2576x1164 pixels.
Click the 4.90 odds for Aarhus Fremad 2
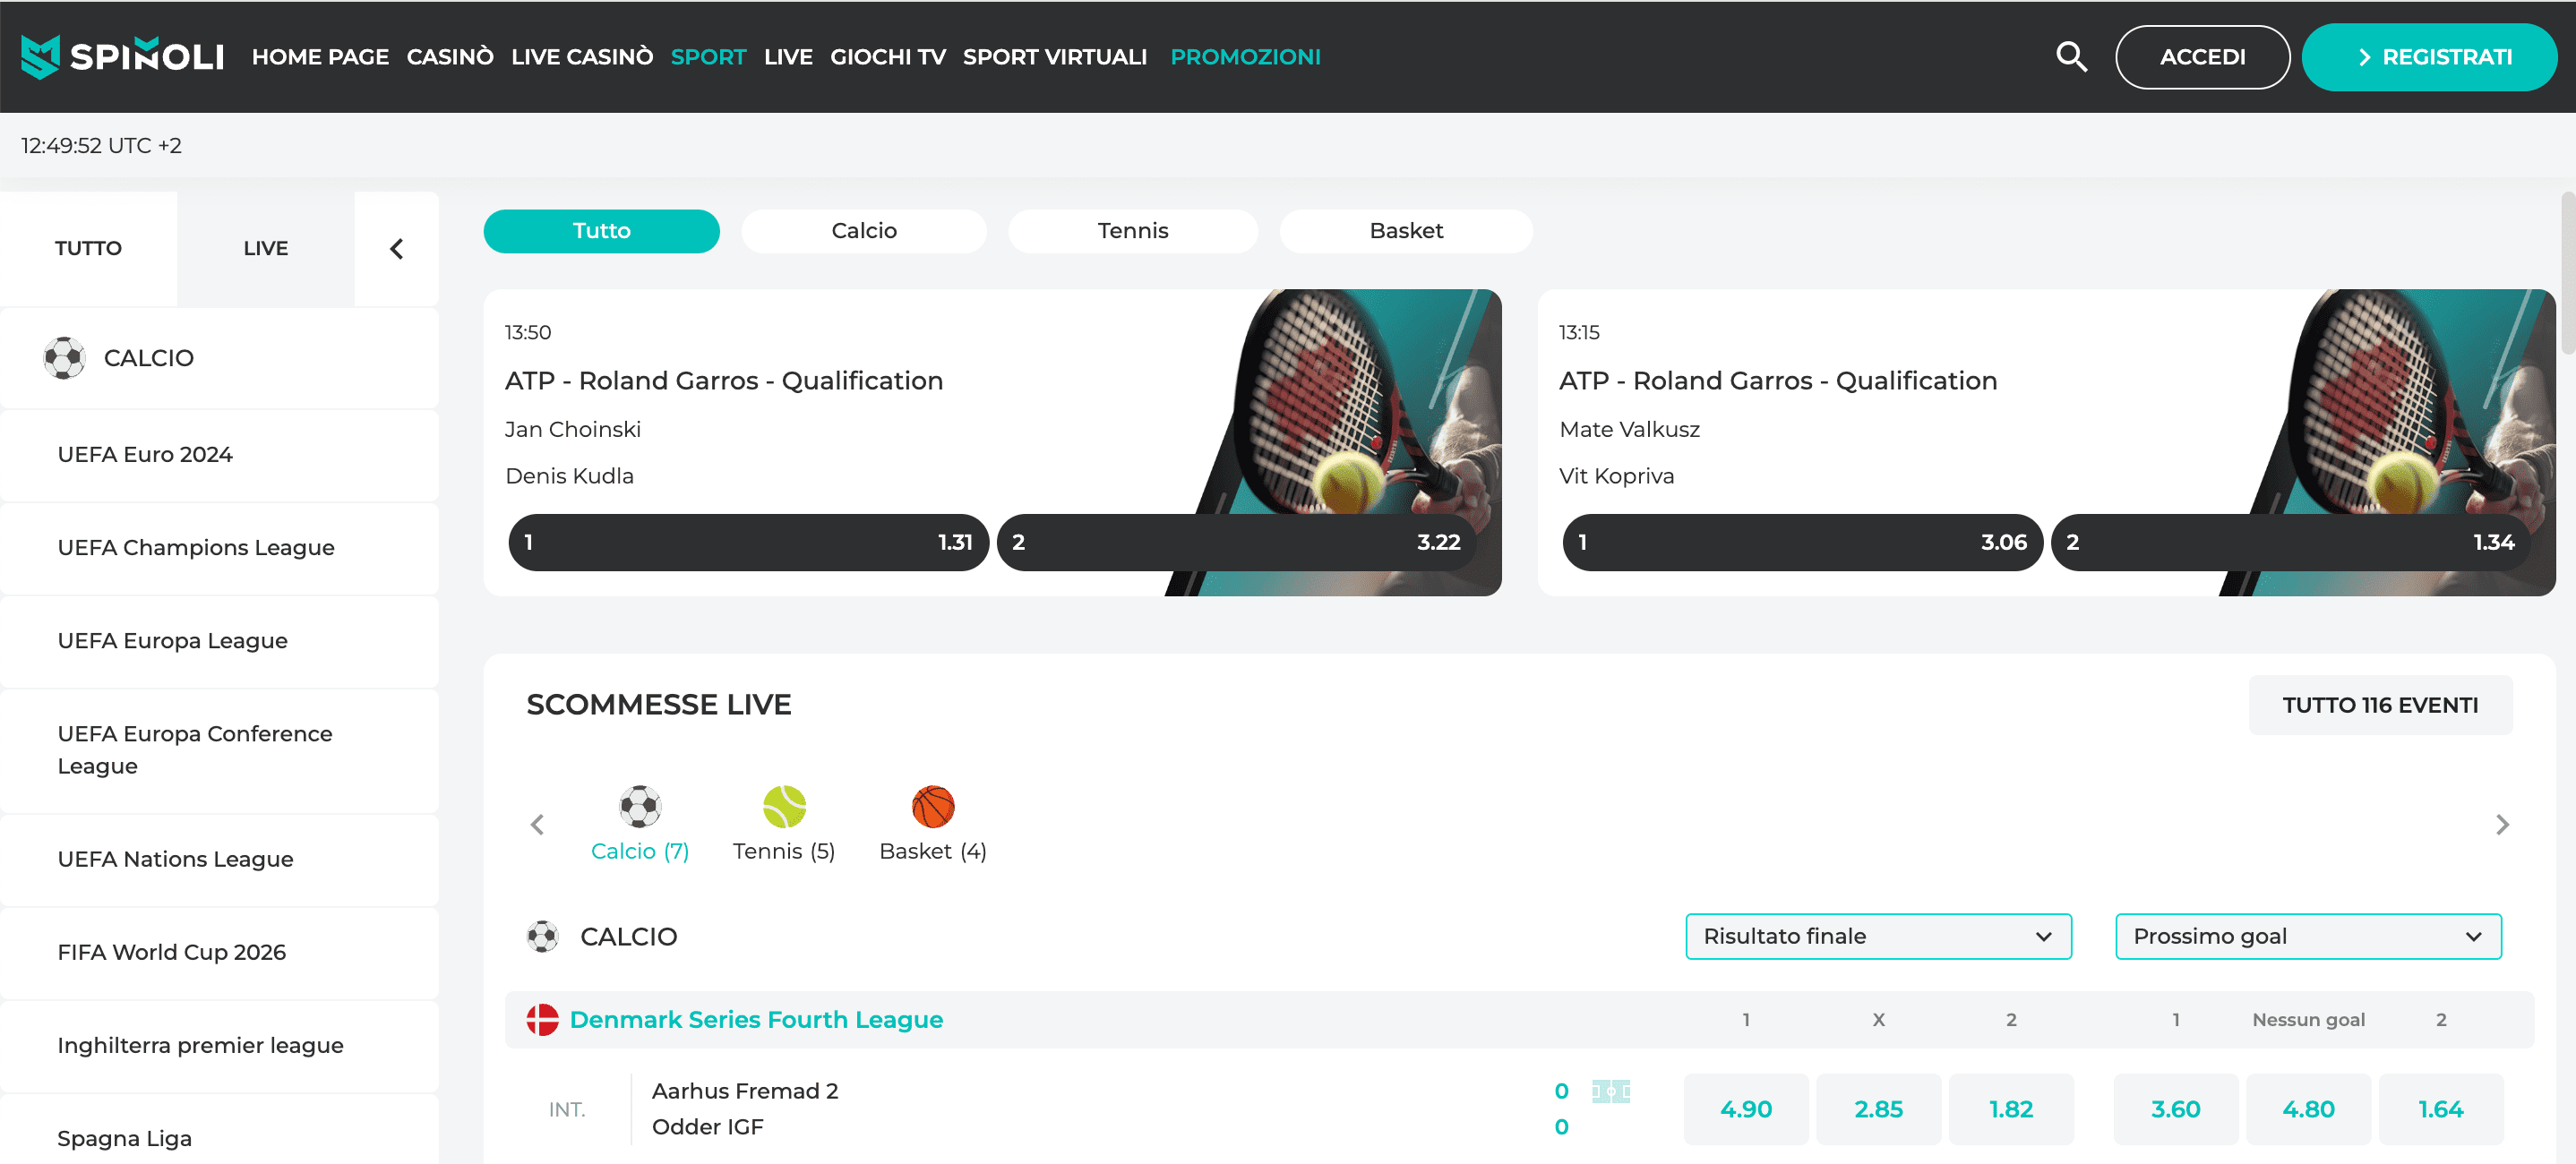1745,1108
